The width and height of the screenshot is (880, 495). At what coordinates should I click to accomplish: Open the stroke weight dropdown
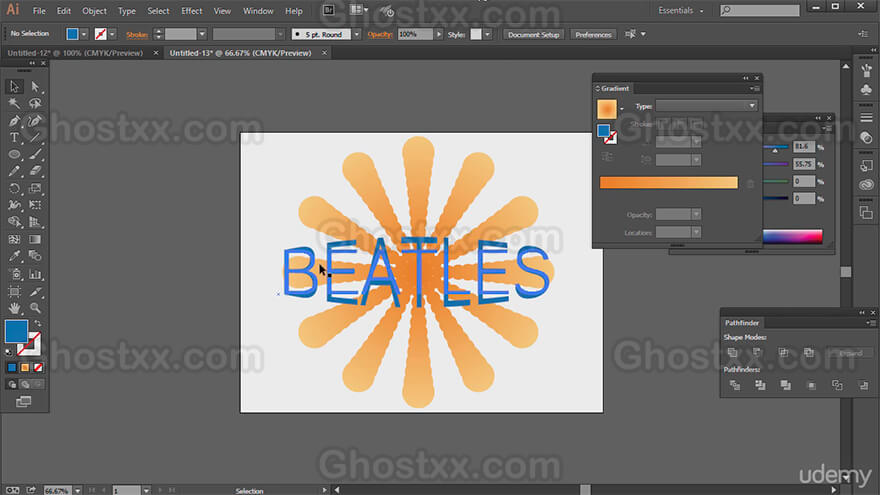point(202,34)
